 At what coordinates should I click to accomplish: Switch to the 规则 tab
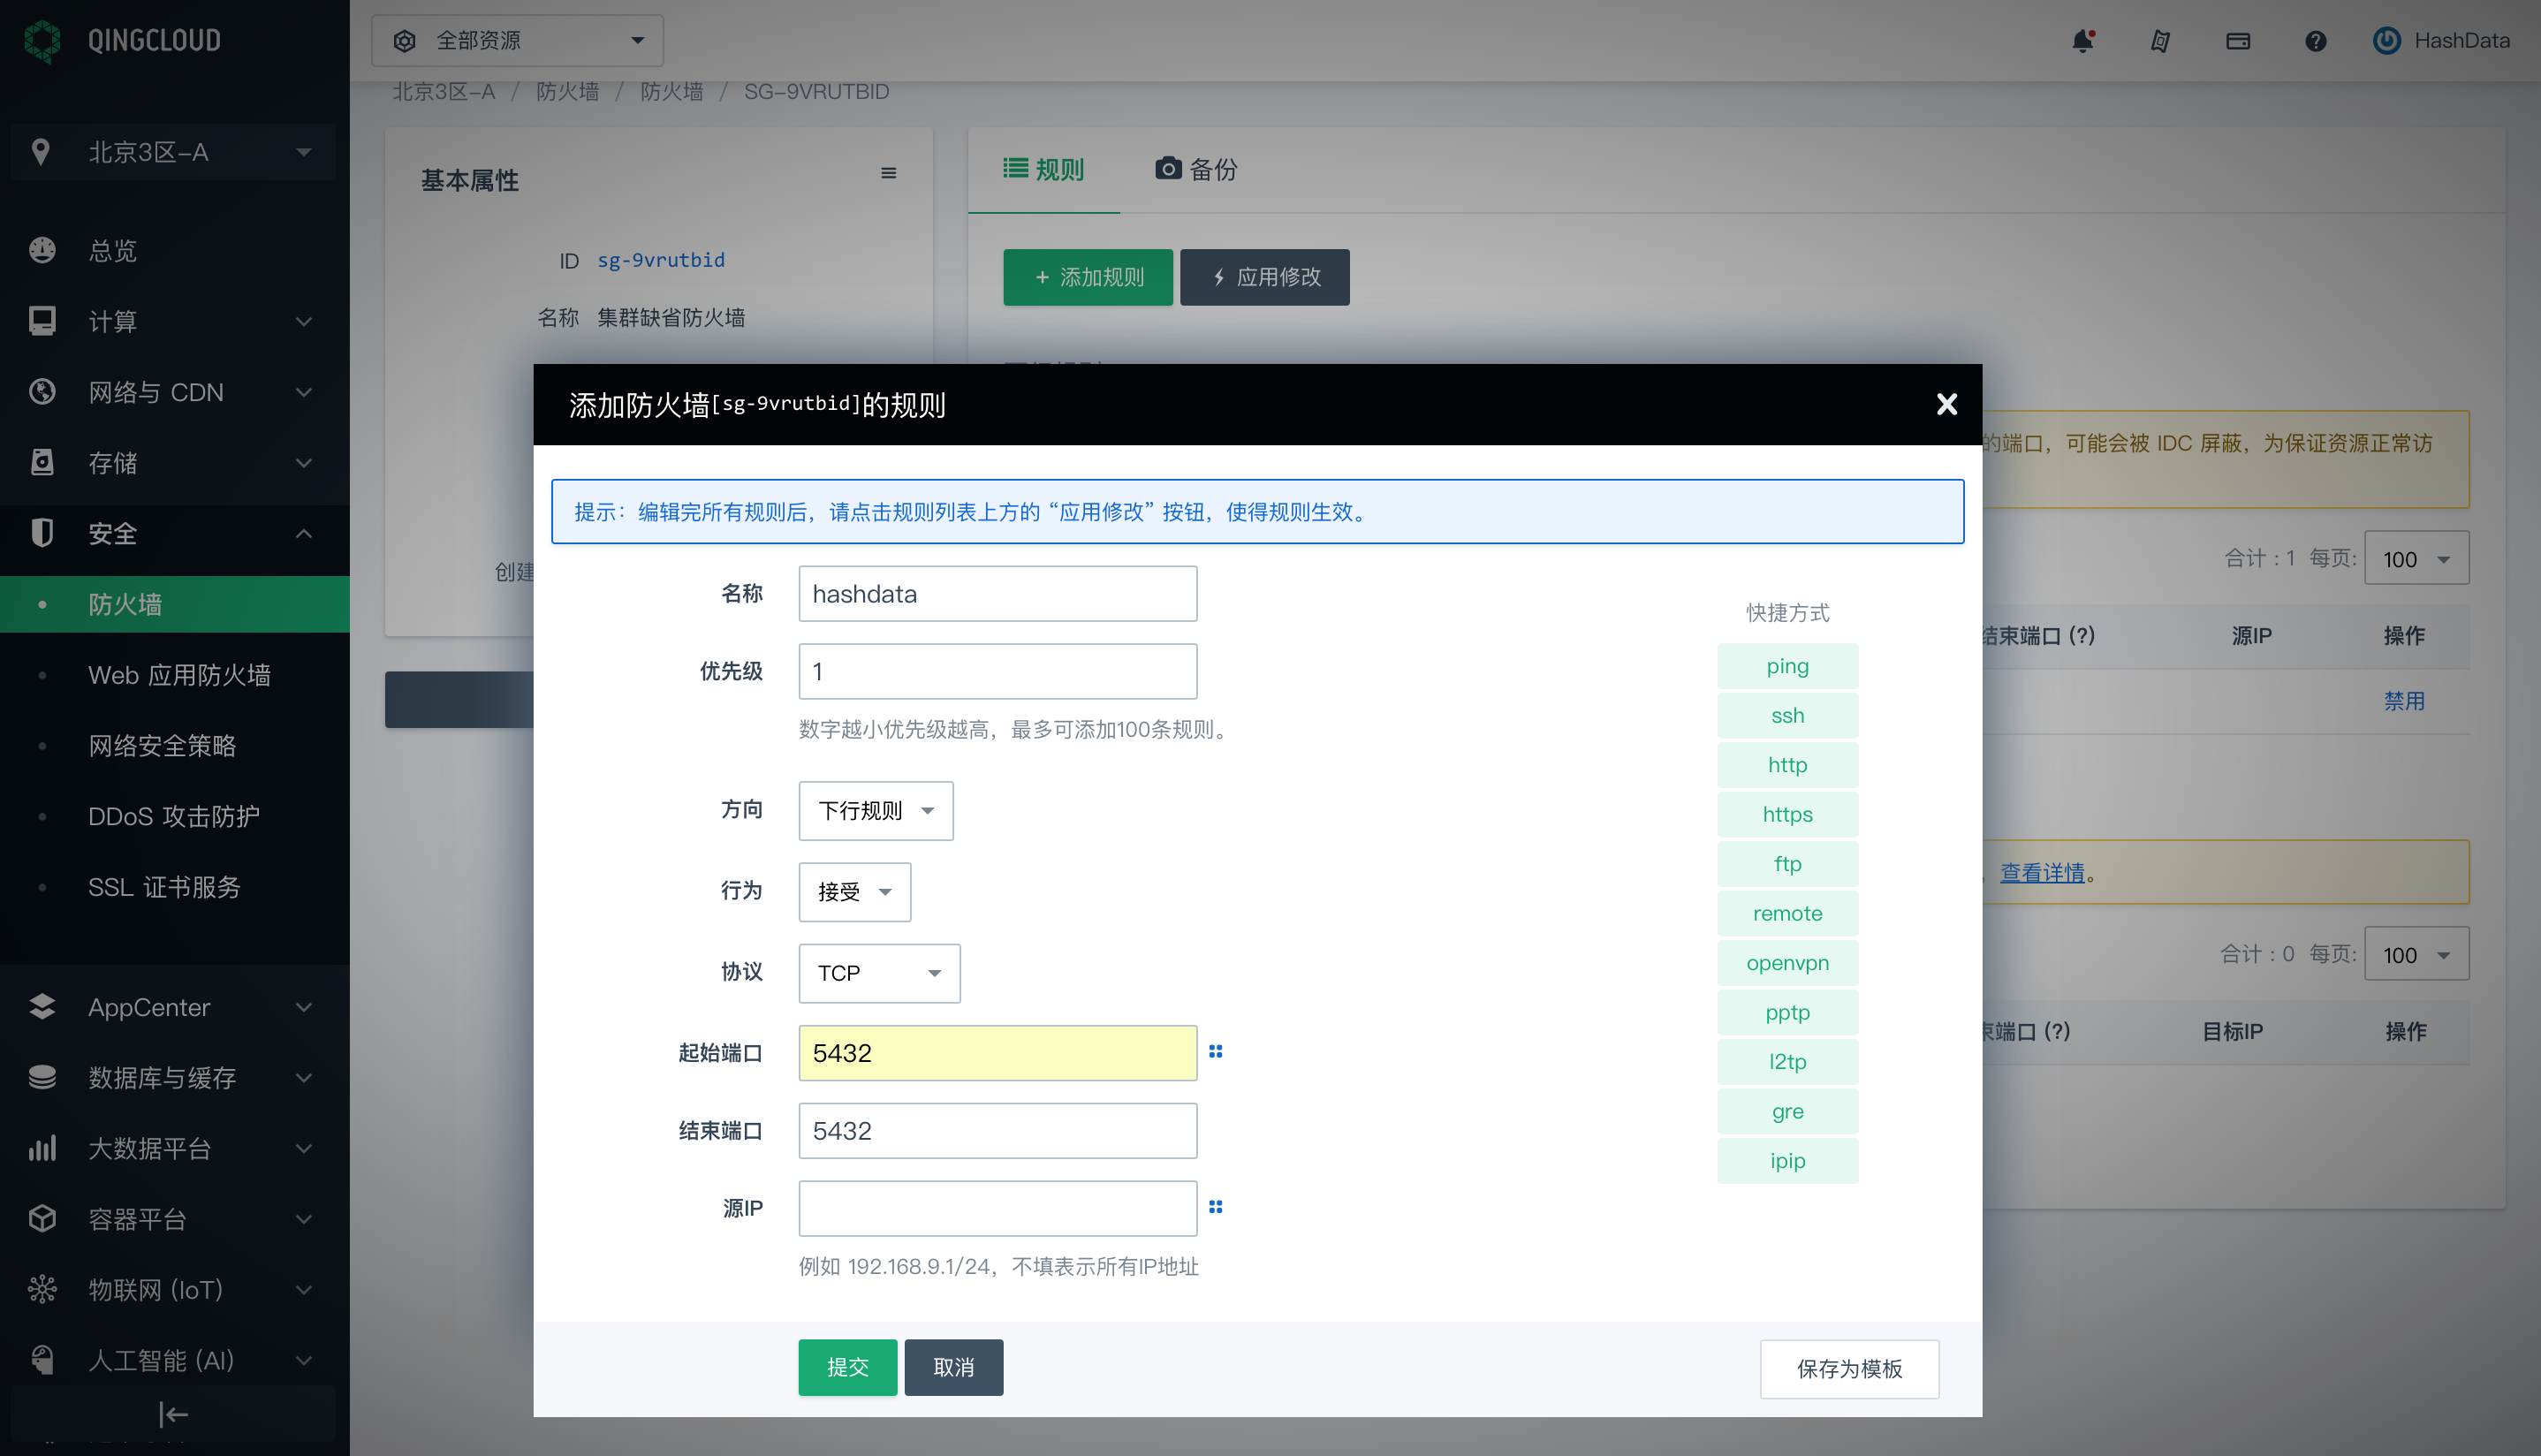[x=1043, y=169]
